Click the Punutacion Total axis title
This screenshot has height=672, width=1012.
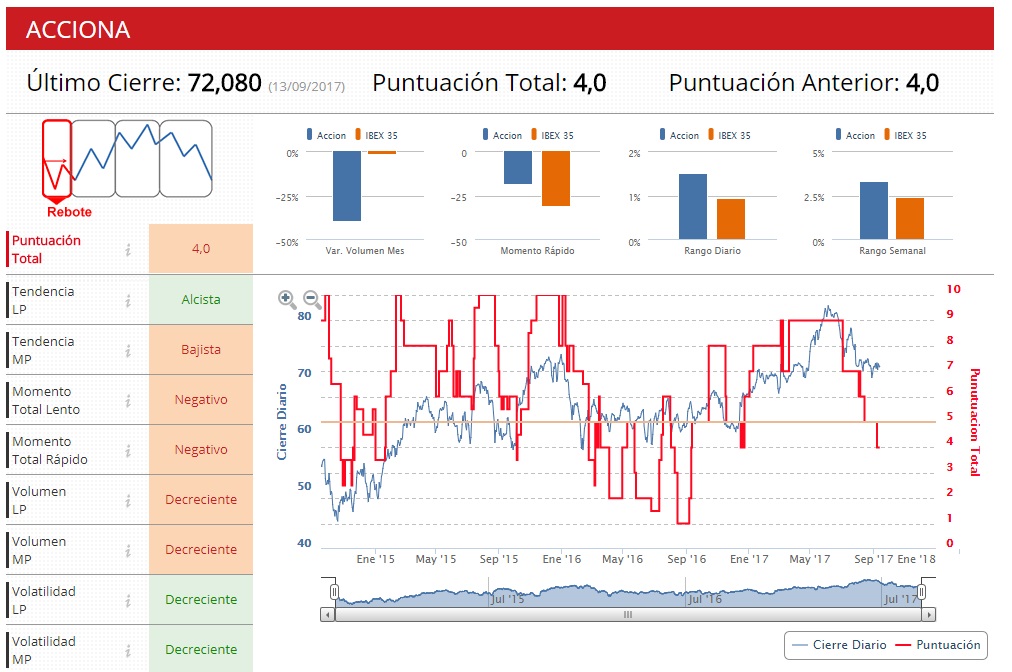(x=975, y=422)
